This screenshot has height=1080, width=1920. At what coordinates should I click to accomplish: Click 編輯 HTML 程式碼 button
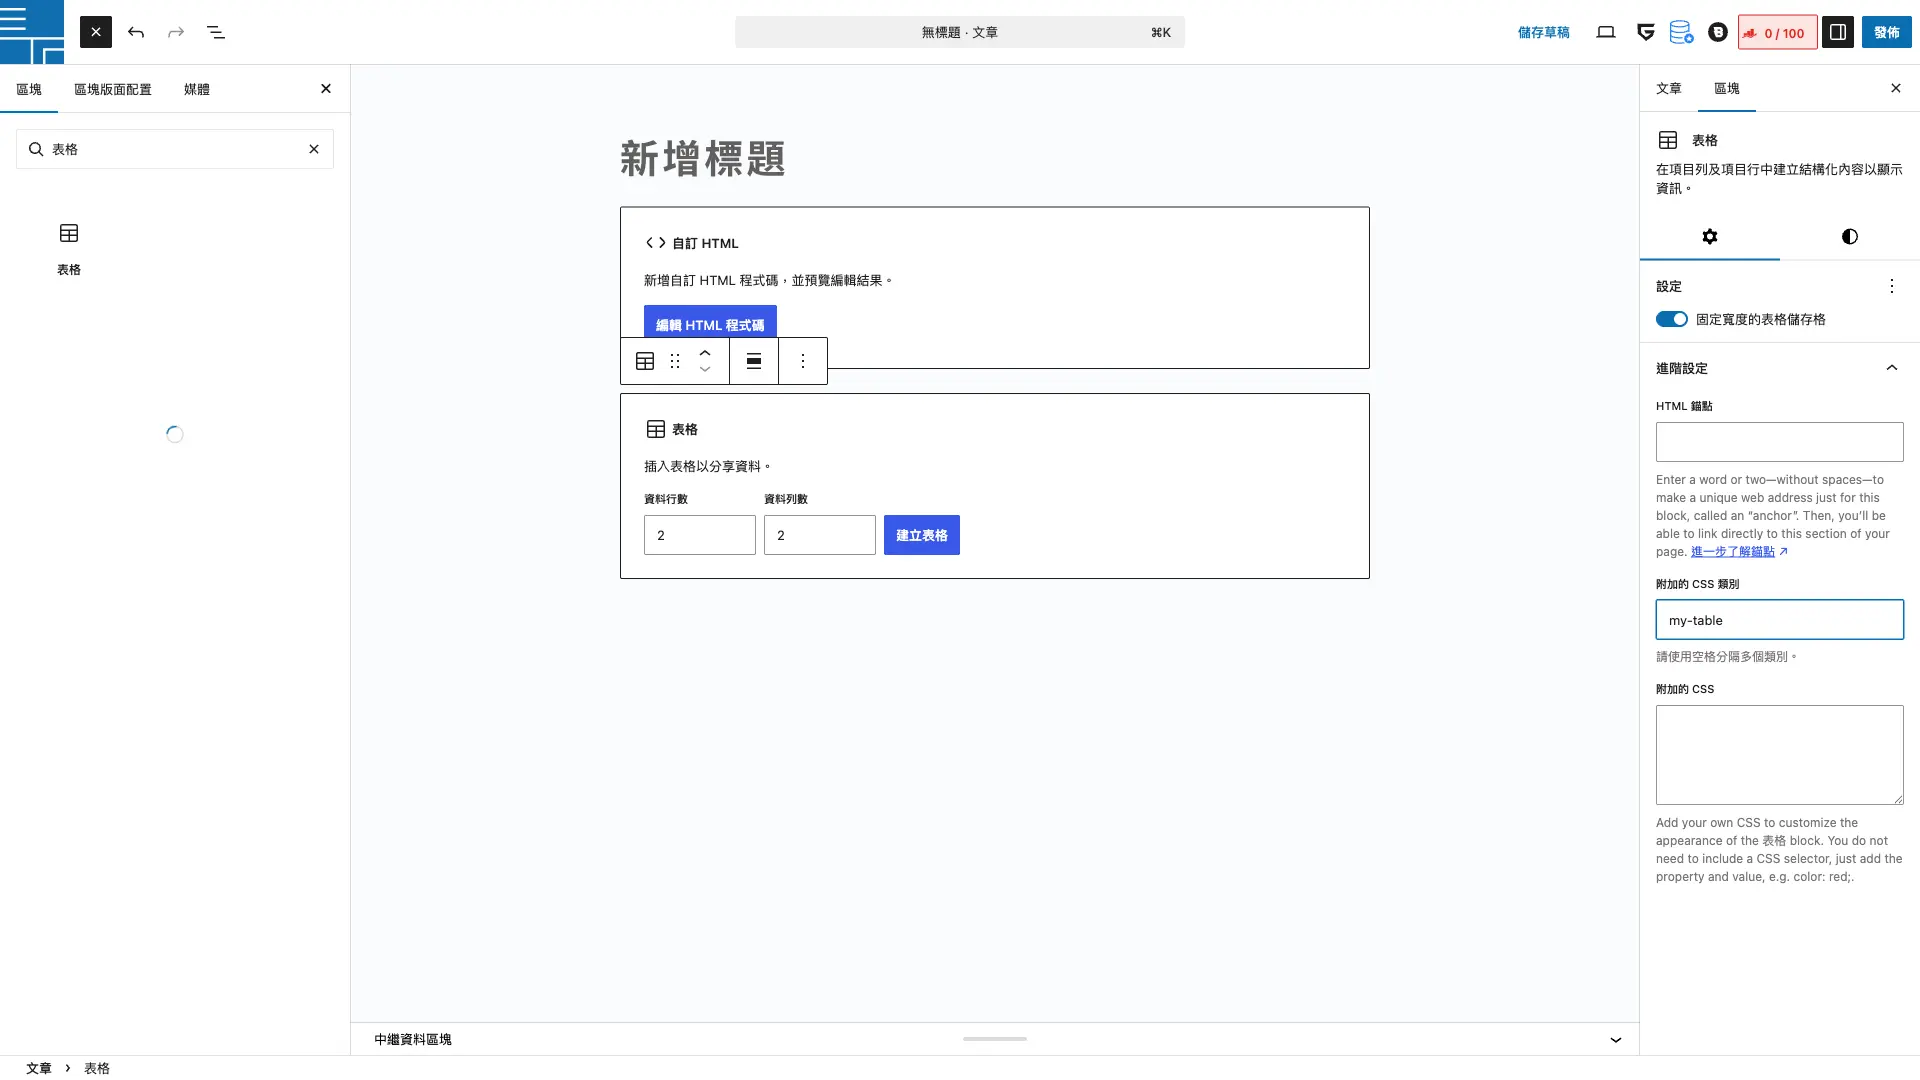pos(710,324)
